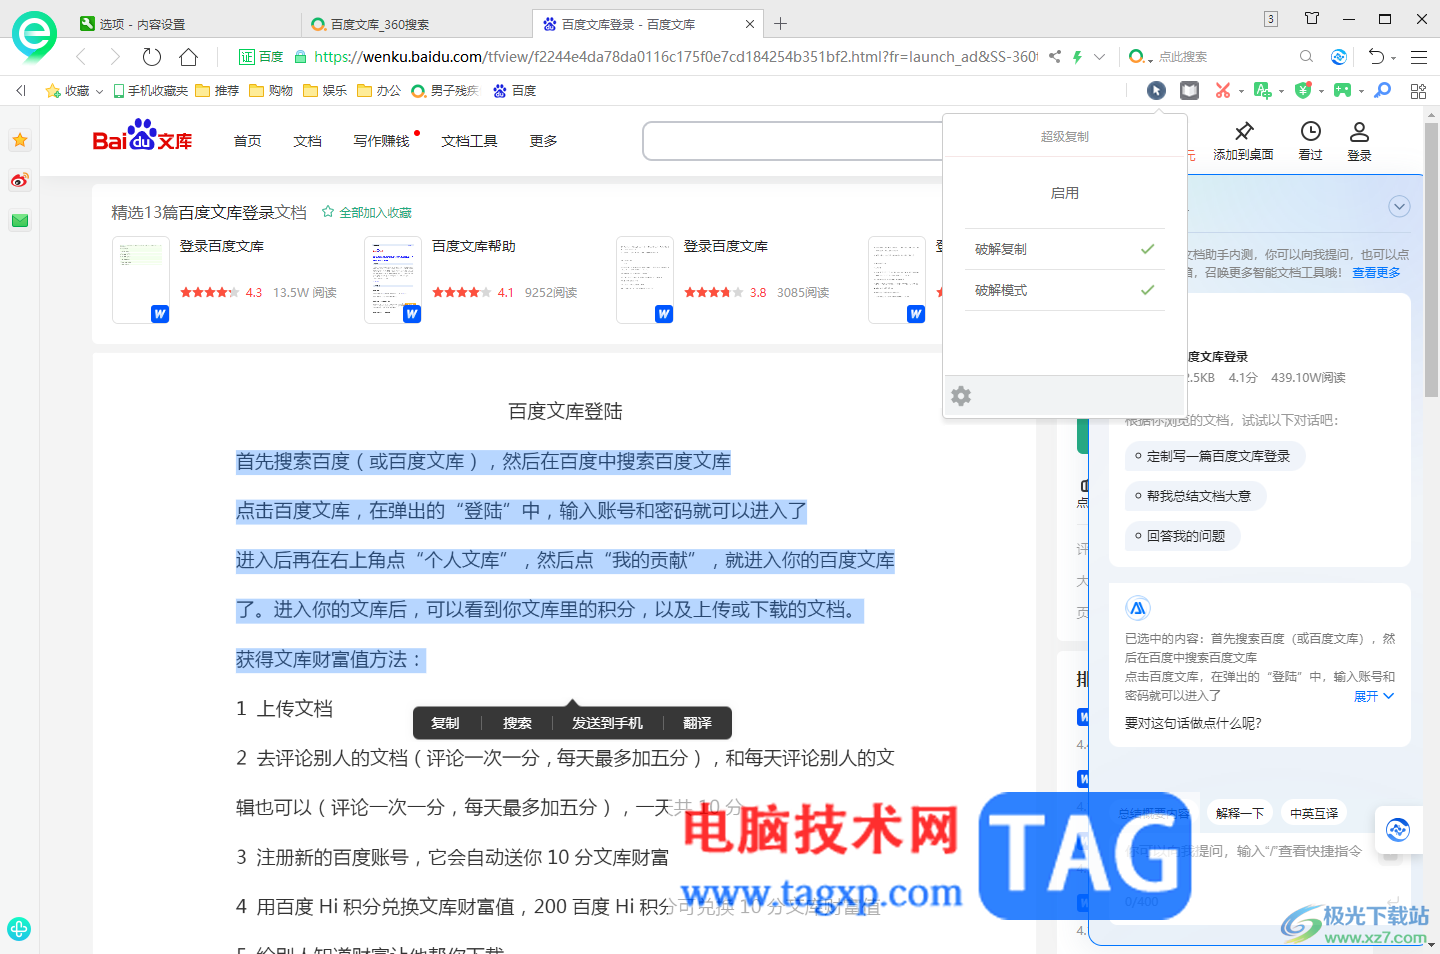Select the 回答我的问题 suggestion
Viewport: 1440px width, 954px height.
(1182, 536)
